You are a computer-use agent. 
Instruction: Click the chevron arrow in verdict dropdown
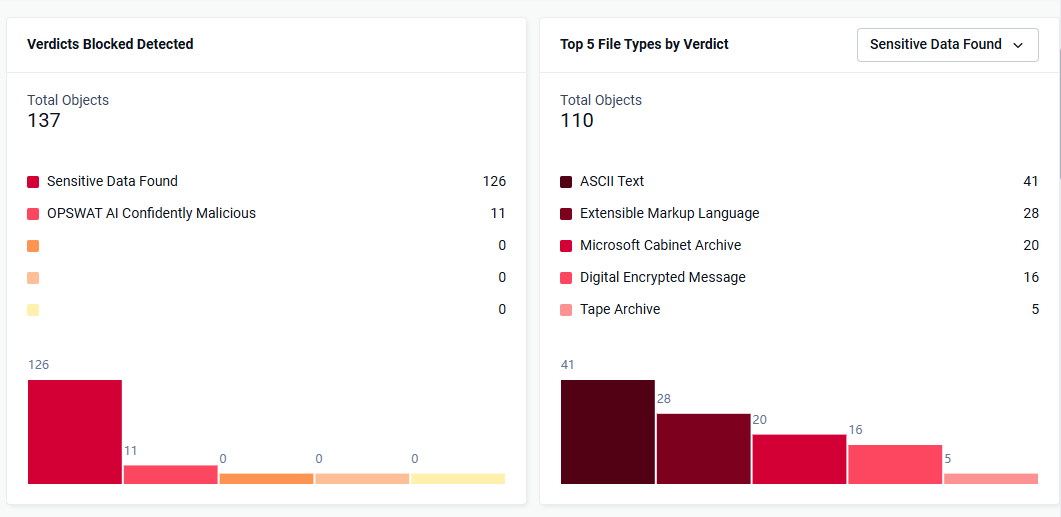(x=1017, y=45)
